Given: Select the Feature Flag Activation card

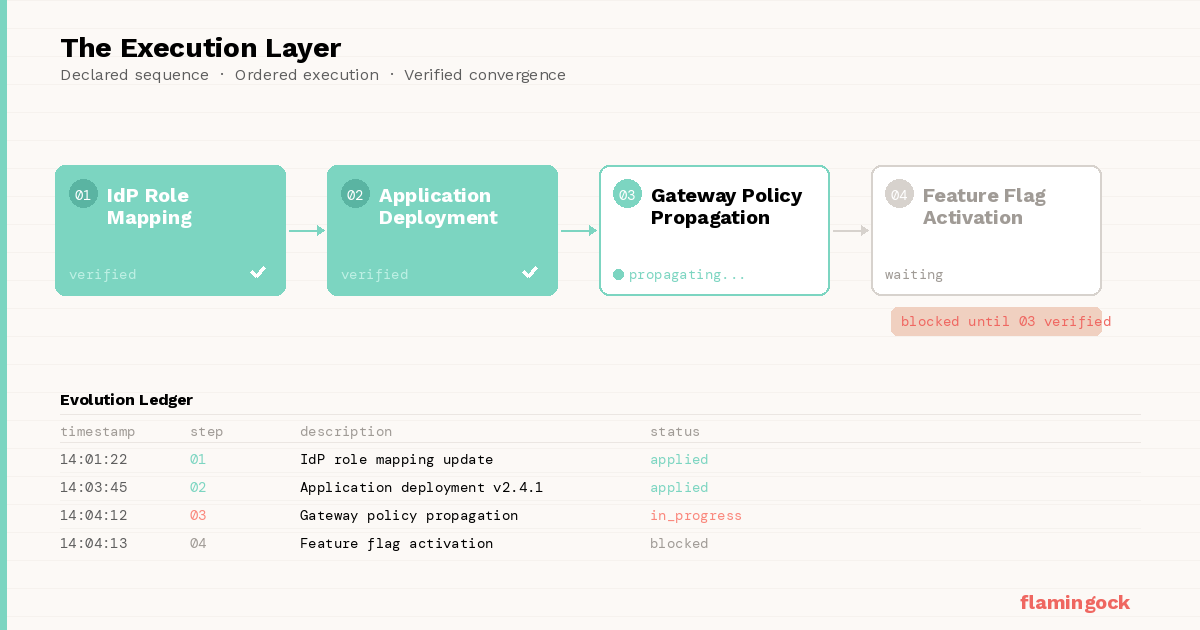Looking at the screenshot, I should point(986,230).
